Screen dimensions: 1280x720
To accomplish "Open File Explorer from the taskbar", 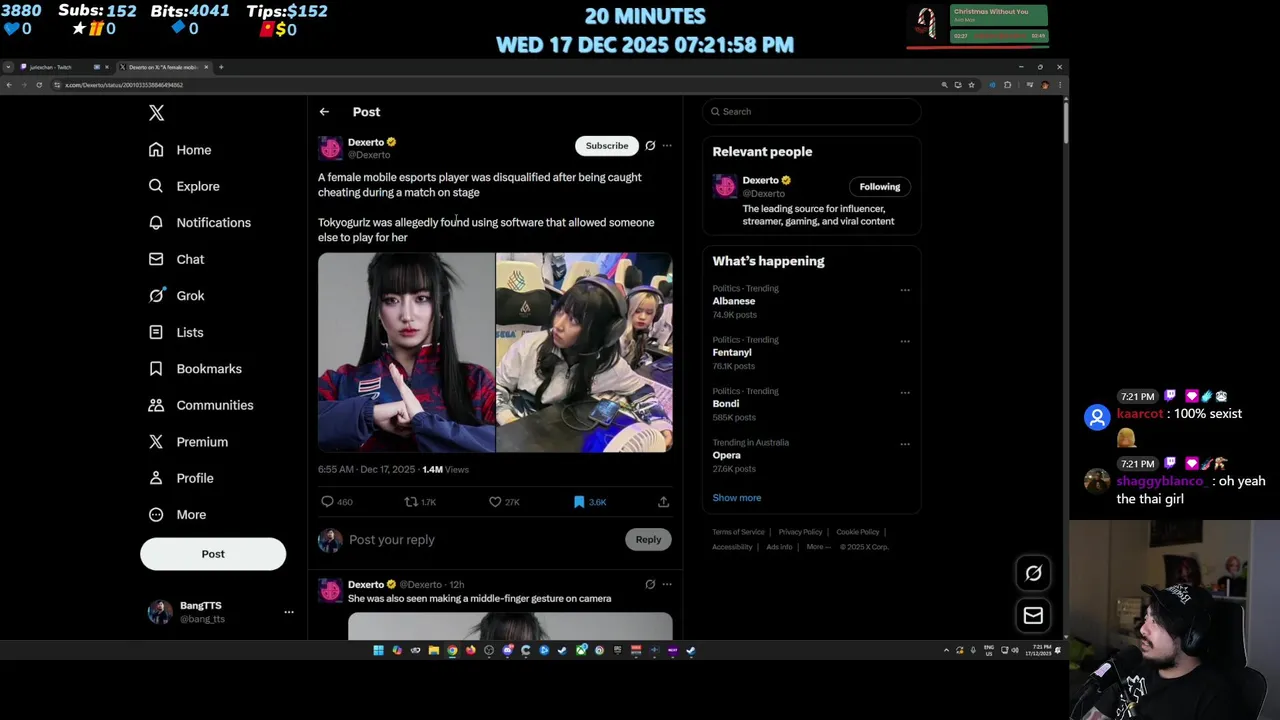I will coord(434,650).
